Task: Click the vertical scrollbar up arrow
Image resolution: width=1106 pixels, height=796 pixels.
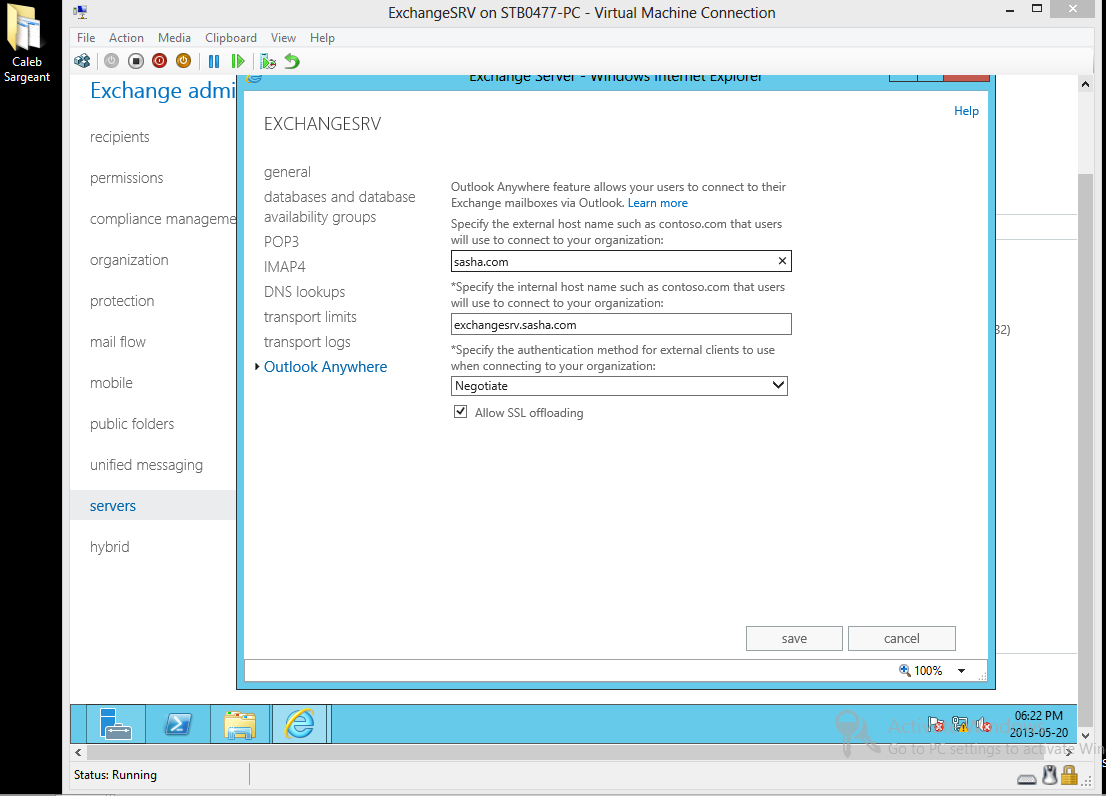Action: click(x=1085, y=84)
